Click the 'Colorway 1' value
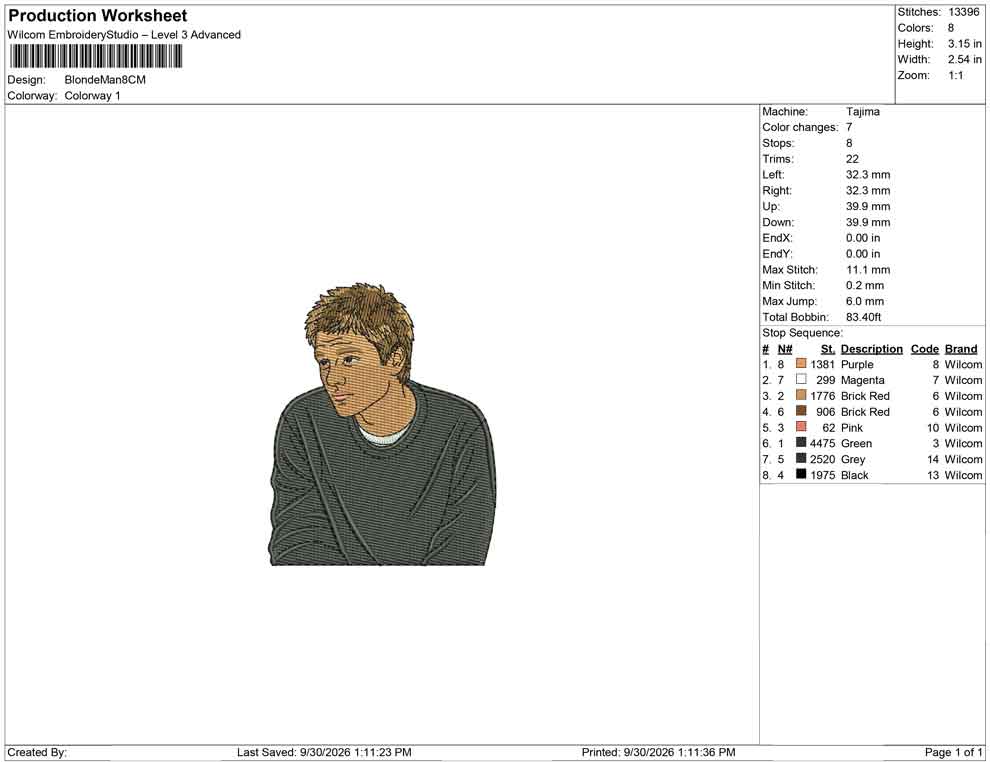Screen dimensions: 990x762 [x=92, y=96]
